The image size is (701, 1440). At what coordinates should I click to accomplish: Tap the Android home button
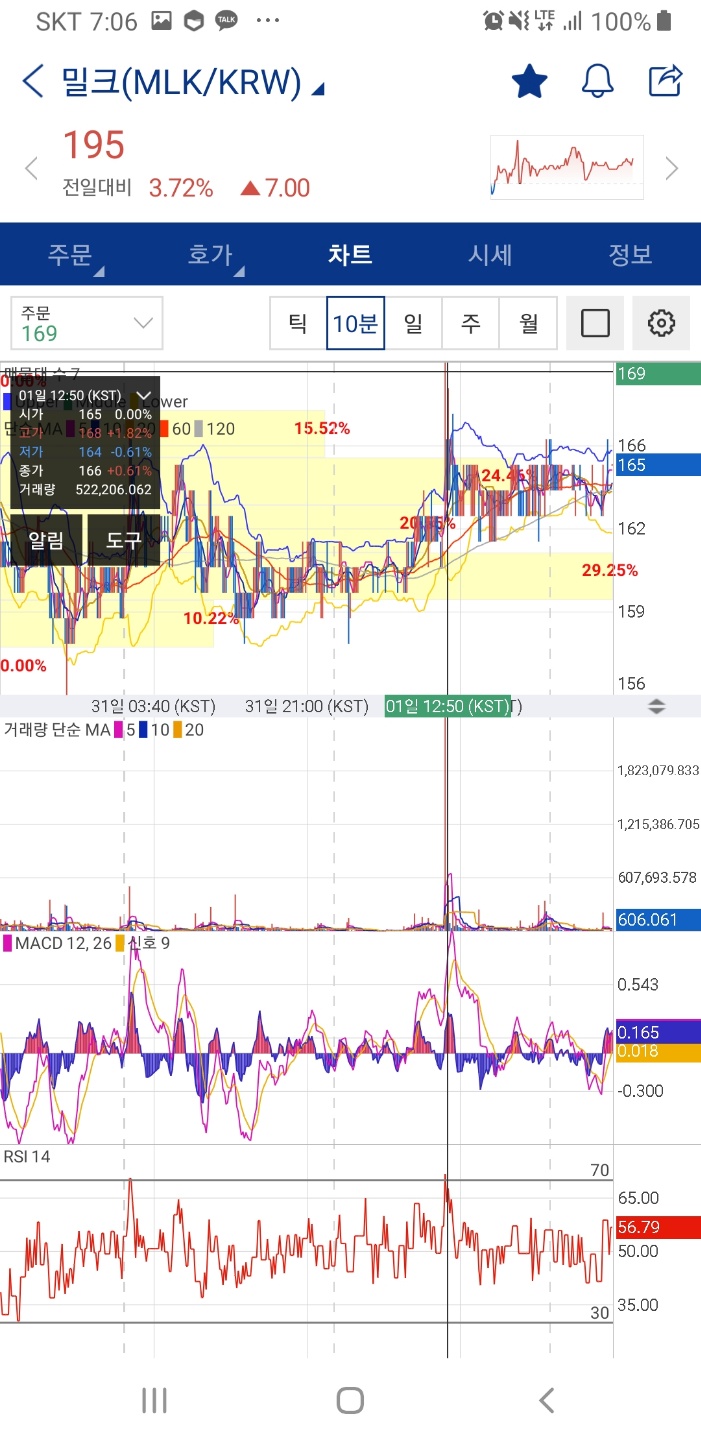pyautogui.click(x=350, y=1400)
